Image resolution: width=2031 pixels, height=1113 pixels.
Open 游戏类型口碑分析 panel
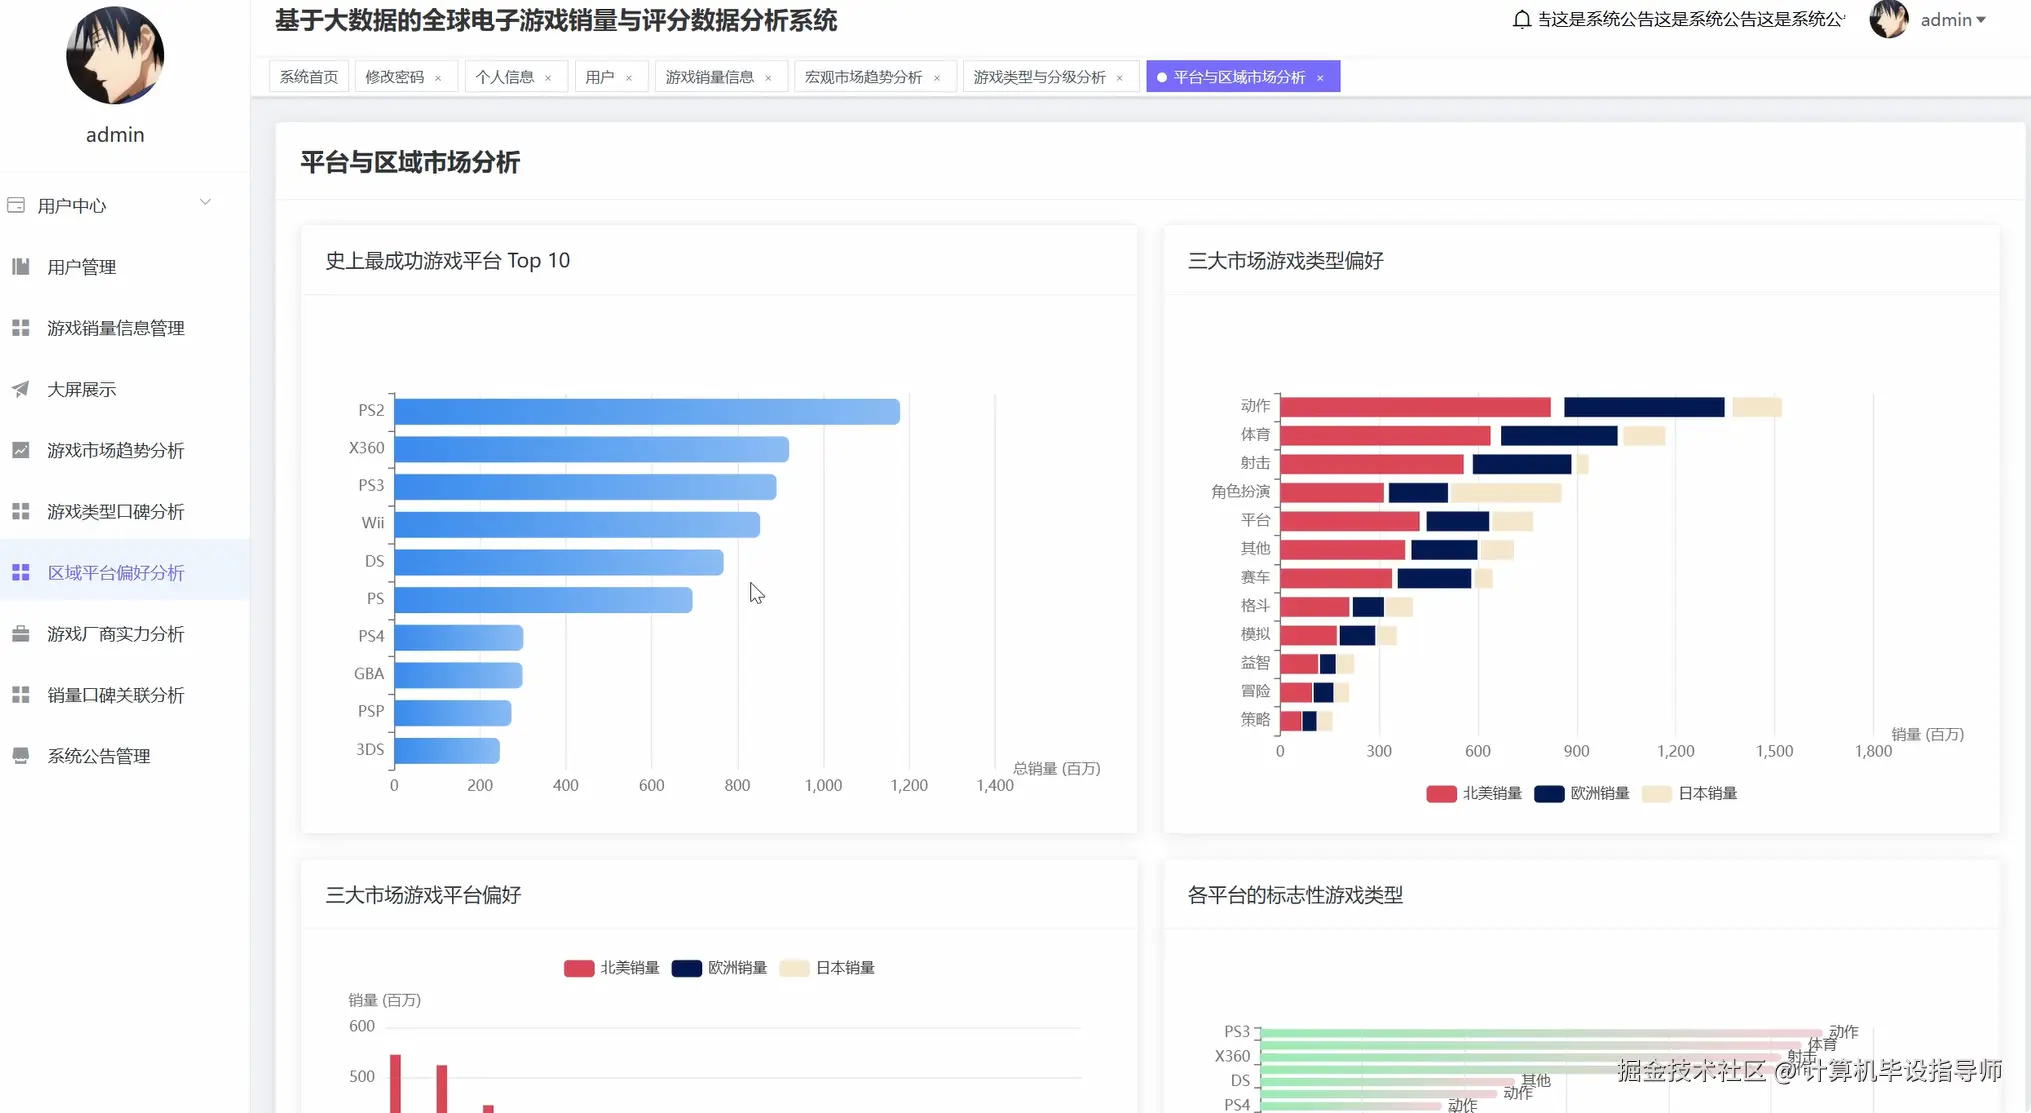(x=114, y=511)
